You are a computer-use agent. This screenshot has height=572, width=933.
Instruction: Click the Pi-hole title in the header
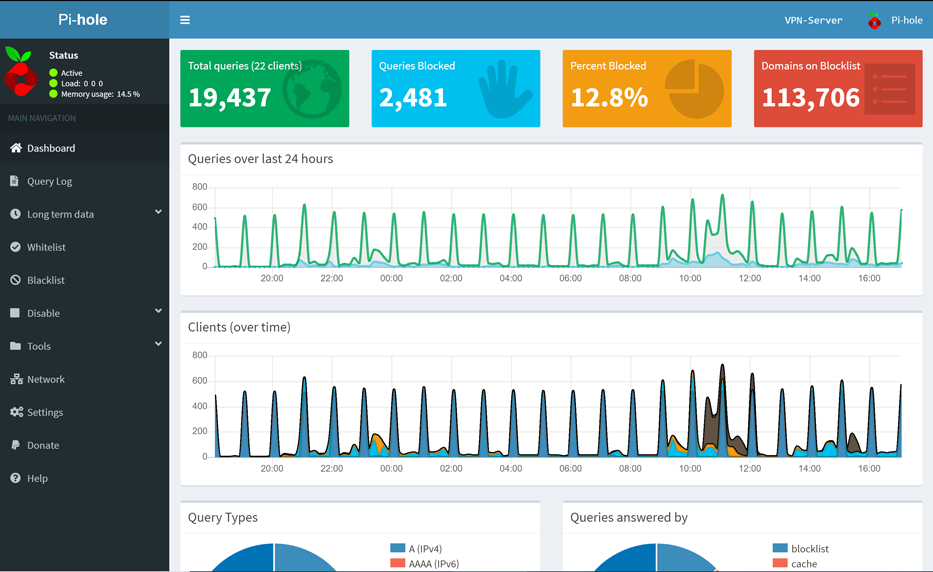point(83,20)
